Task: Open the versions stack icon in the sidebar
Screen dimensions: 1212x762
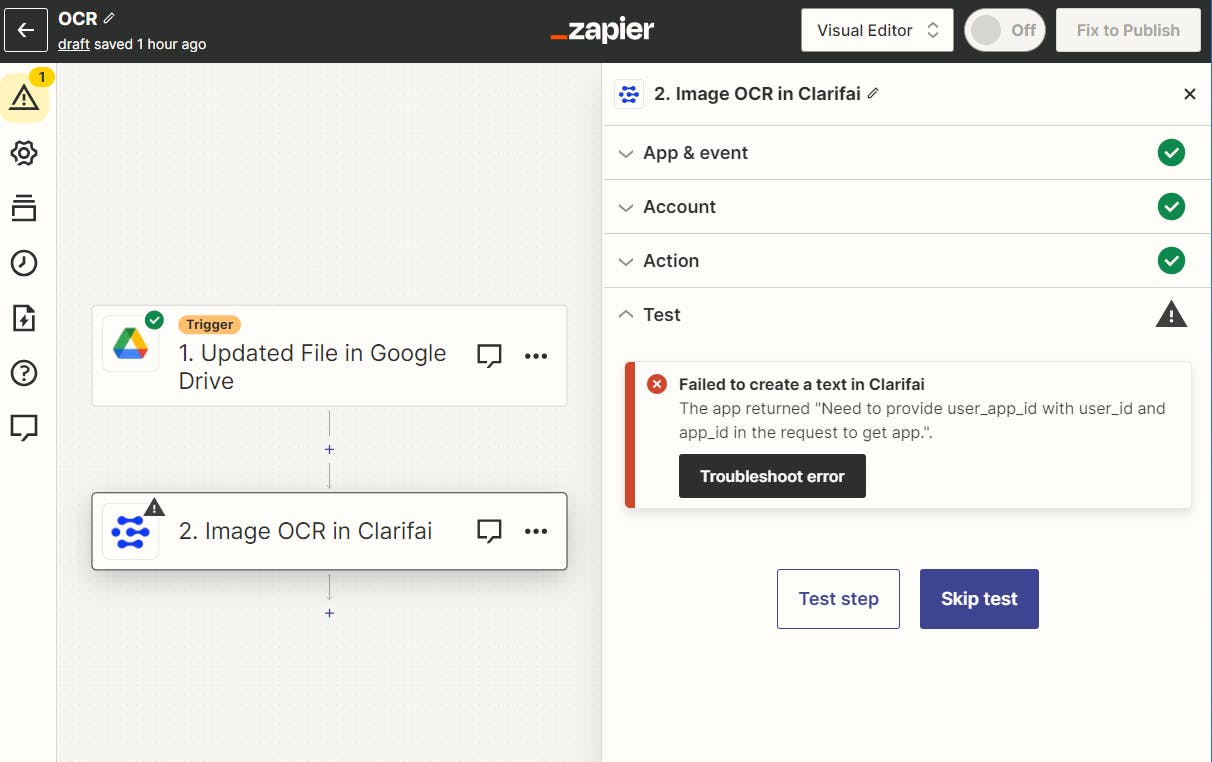Action: [24, 208]
